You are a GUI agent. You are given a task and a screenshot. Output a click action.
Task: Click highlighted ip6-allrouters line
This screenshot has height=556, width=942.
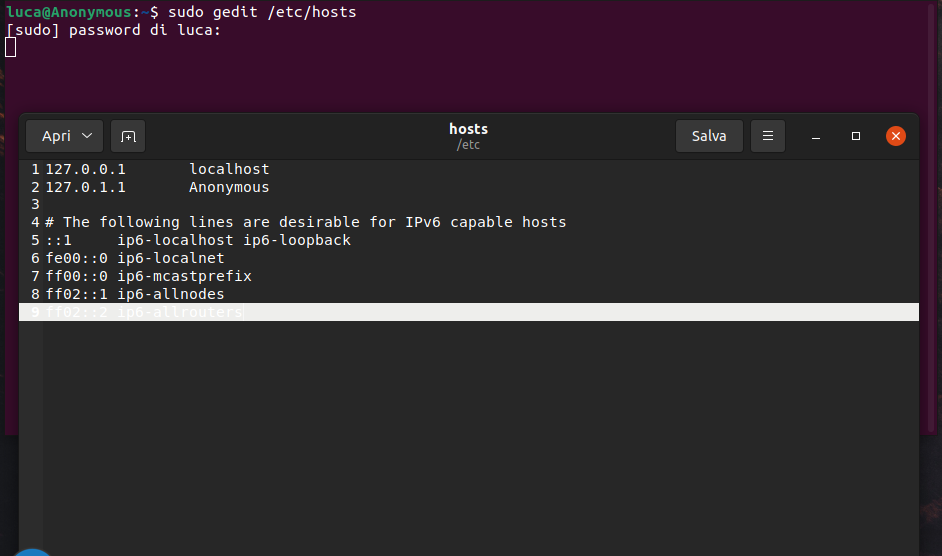180,313
